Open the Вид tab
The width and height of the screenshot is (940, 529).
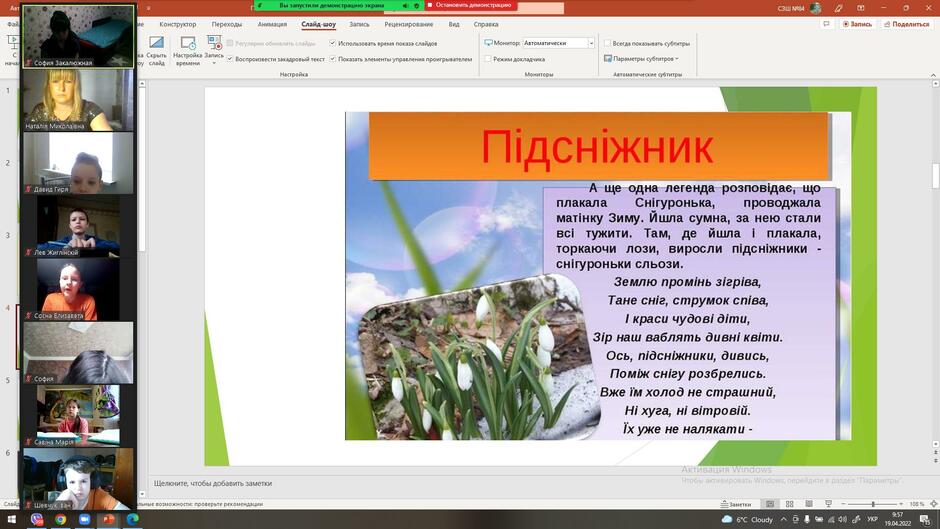pos(454,24)
